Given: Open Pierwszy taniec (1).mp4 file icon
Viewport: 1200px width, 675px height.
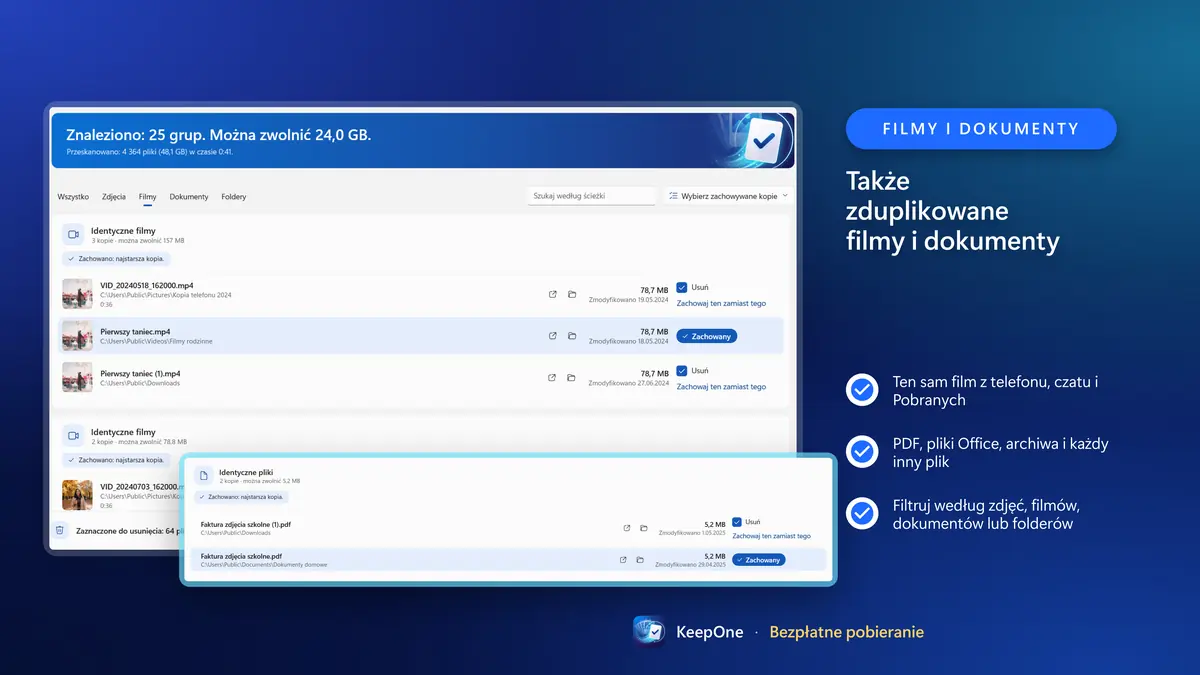Looking at the screenshot, I should (x=552, y=378).
